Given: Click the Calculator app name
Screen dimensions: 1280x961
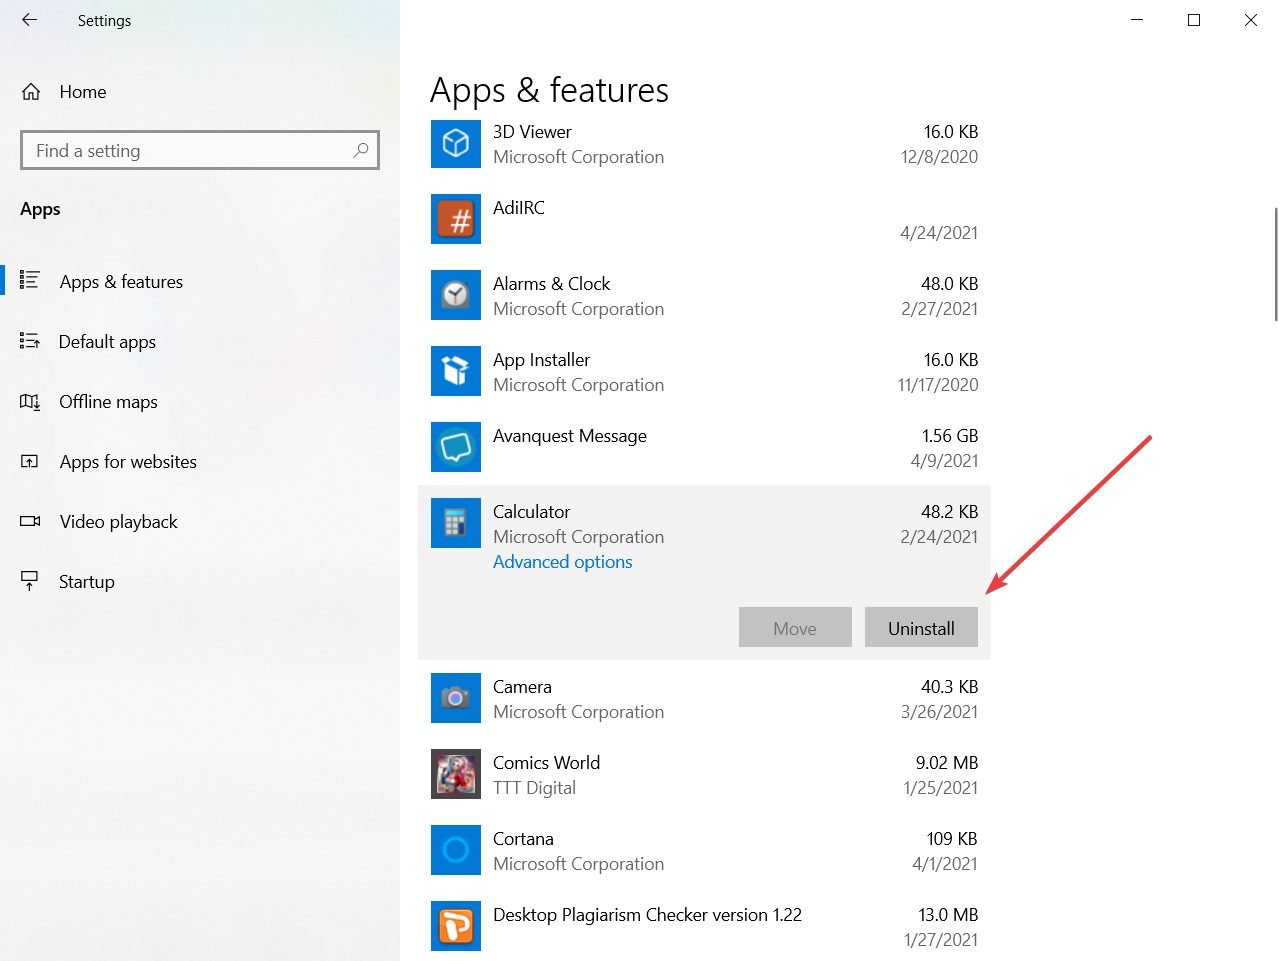Looking at the screenshot, I should 531,512.
